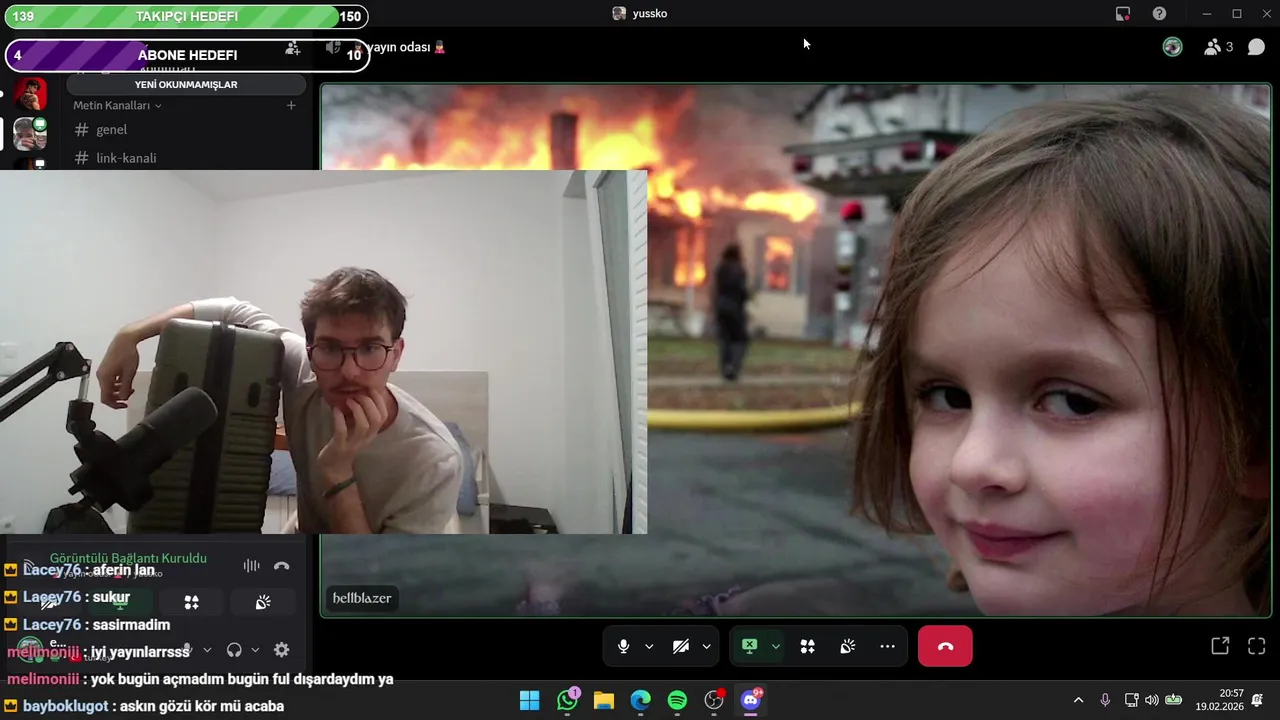Viewport: 1280px width, 720px height.
Task: Open output device arrow beside headphones
Action: [255, 650]
